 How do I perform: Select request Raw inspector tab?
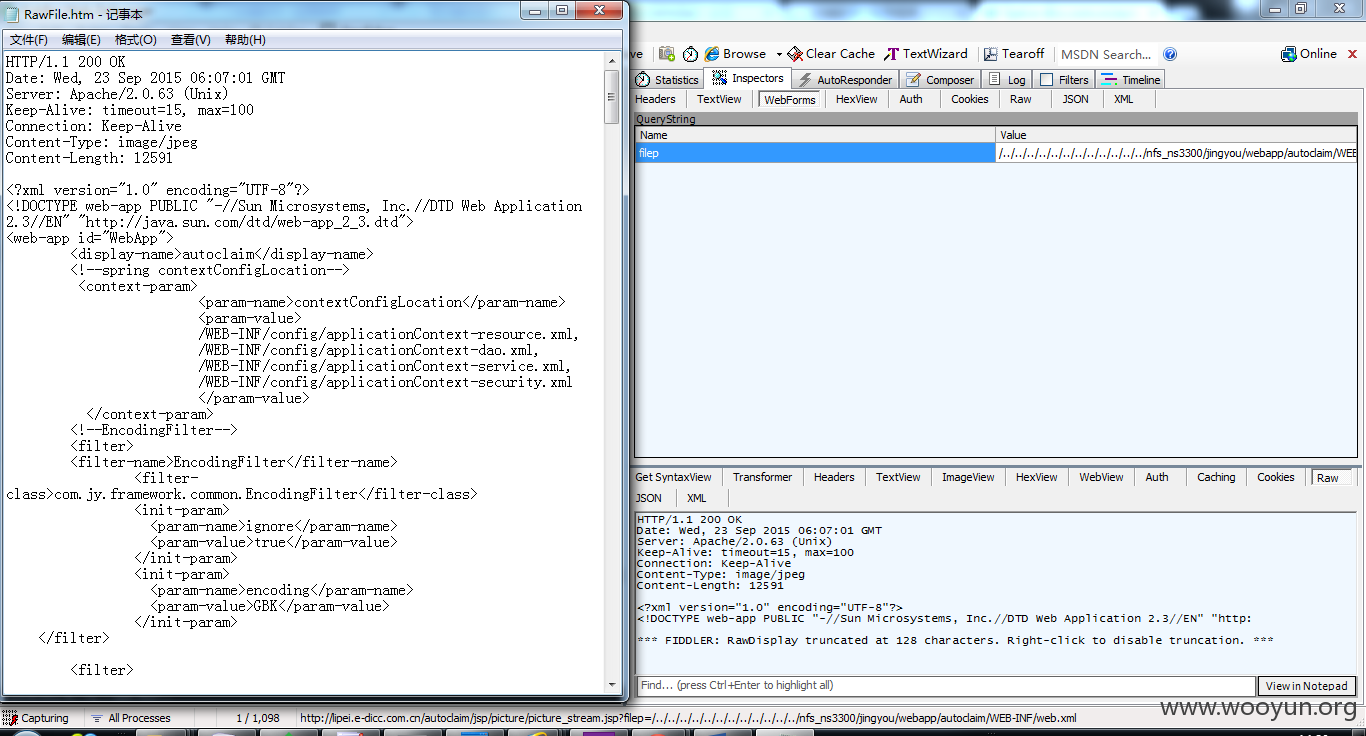click(x=1020, y=99)
